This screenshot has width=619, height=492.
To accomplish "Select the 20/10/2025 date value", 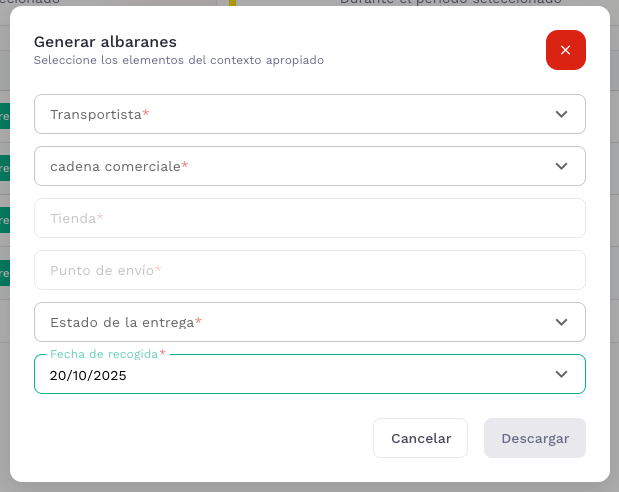I will coord(88,376).
